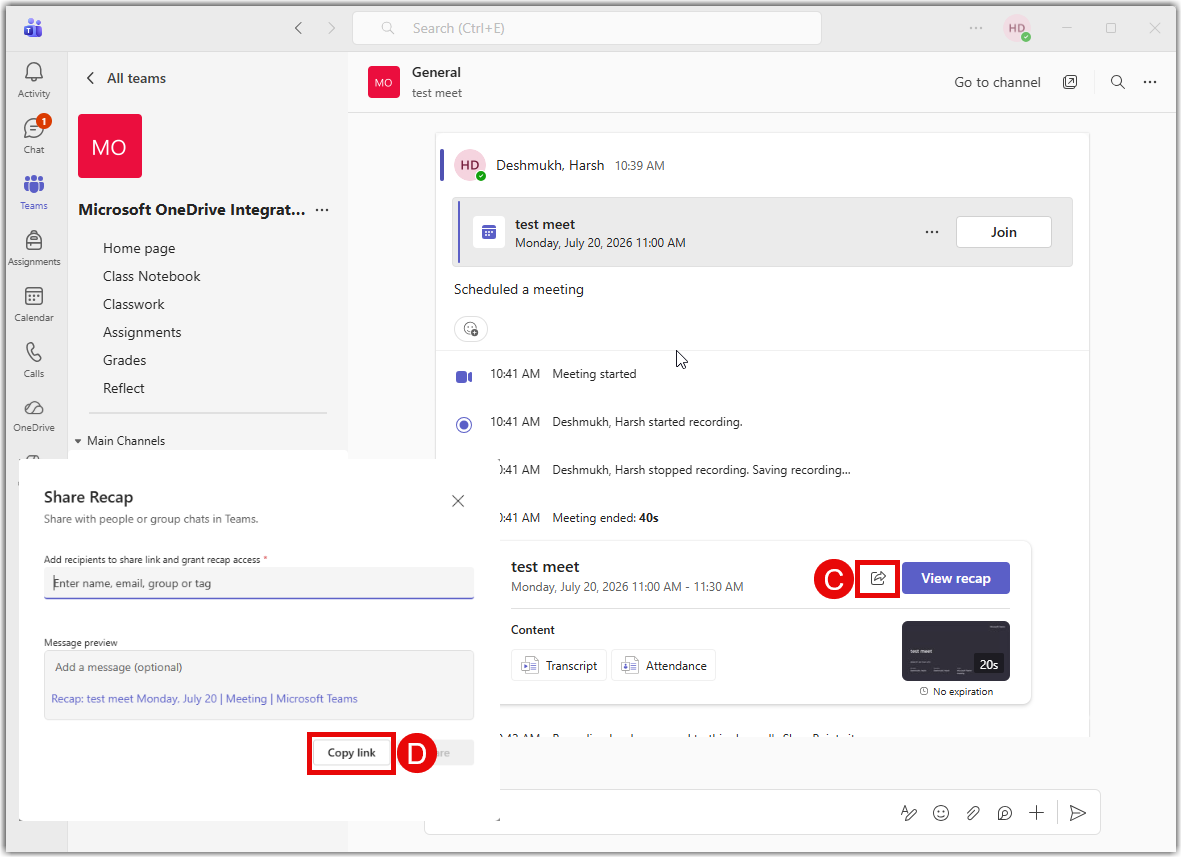This screenshot has width=1182, height=858.
Task: Click the share recap icon beside View recap
Action: 877,578
